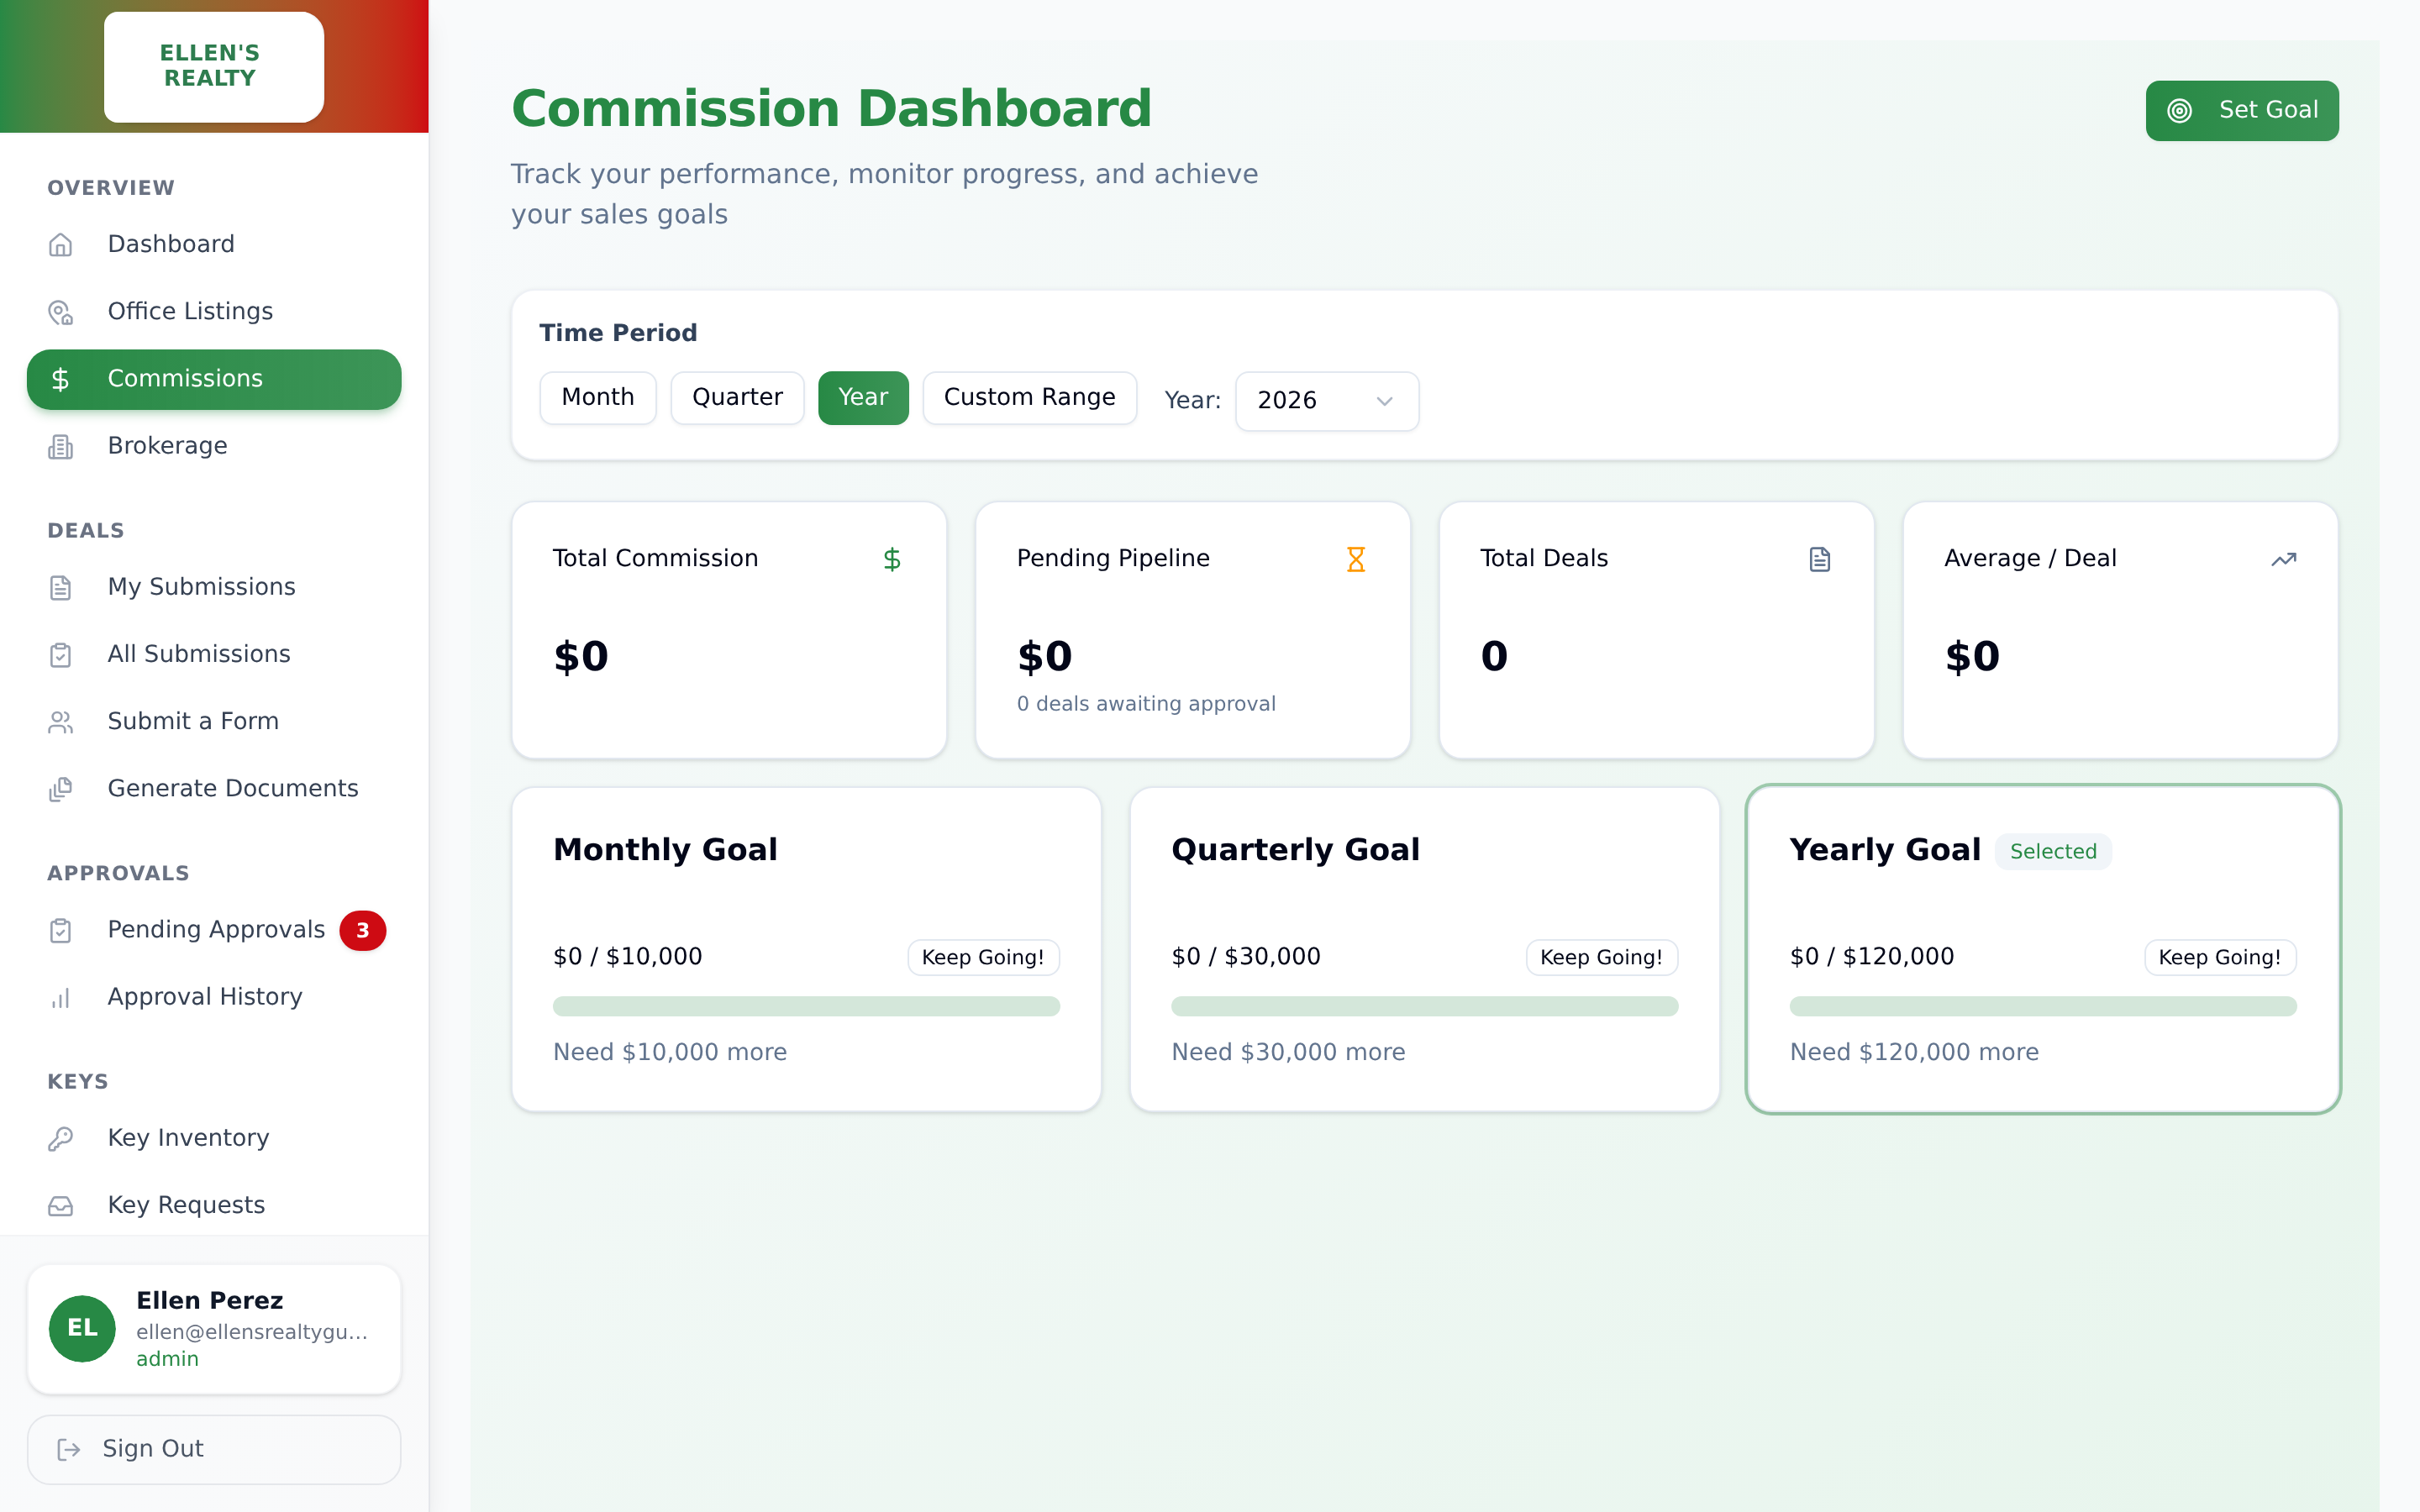This screenshot has width=2420, height=1512.
Task: Click the Generate Documents copy icon
Action: pos(61,789)
